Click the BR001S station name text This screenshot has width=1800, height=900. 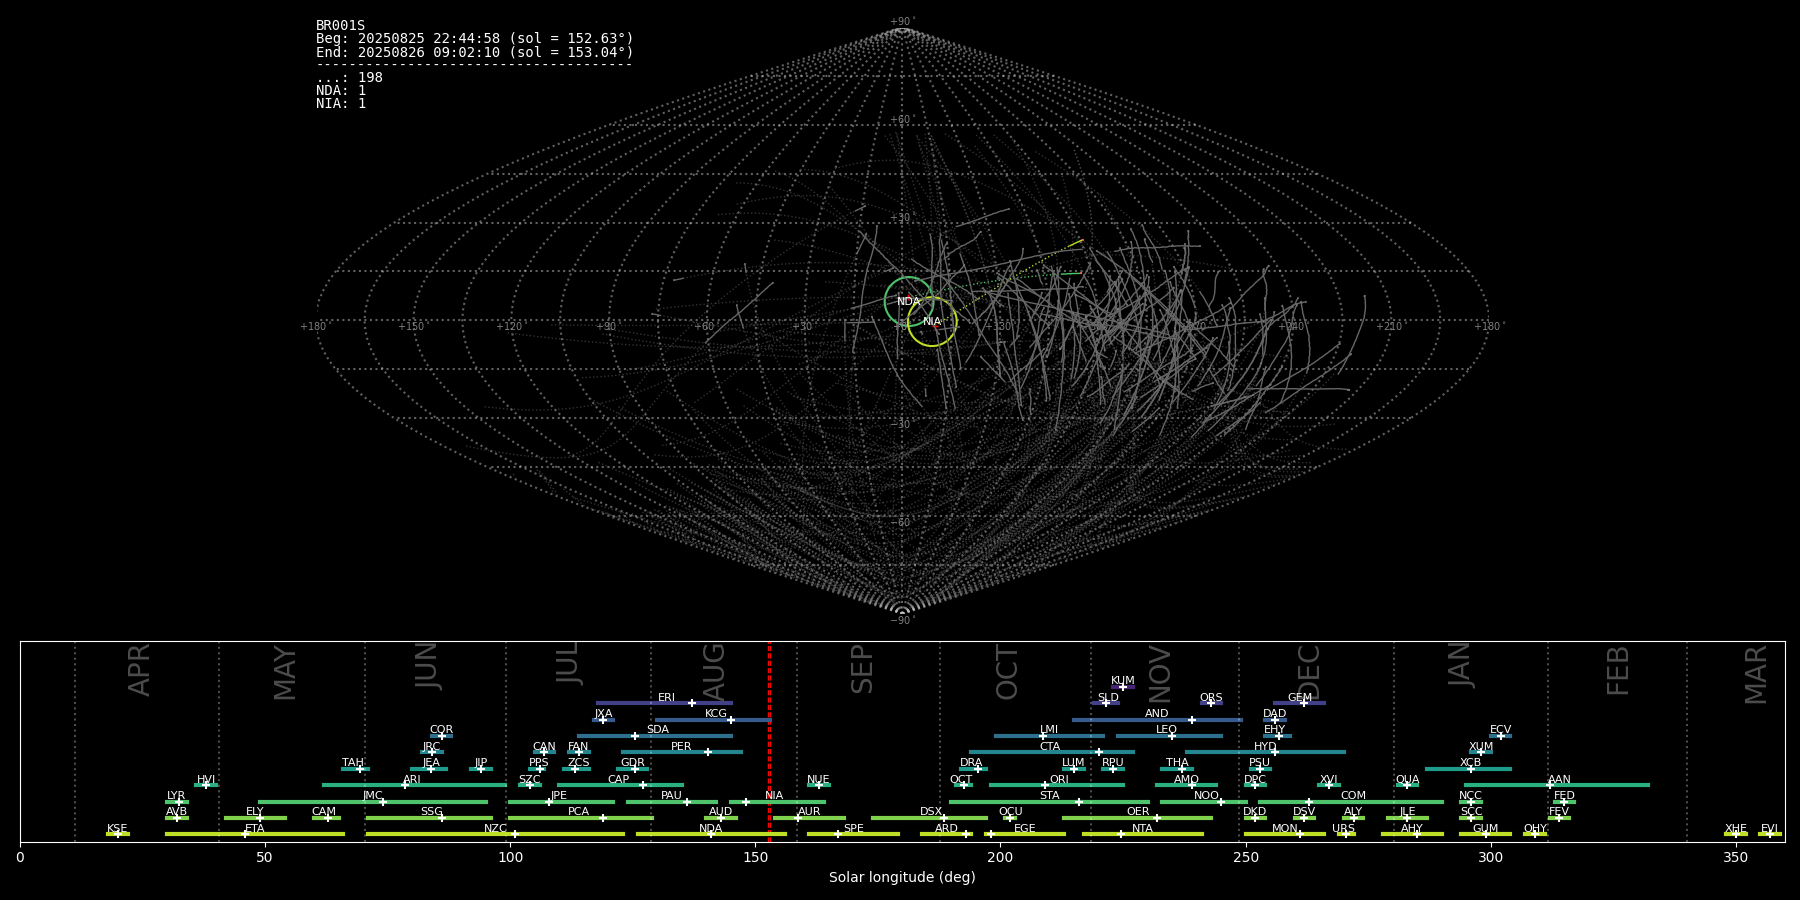[x=340, y=26]
